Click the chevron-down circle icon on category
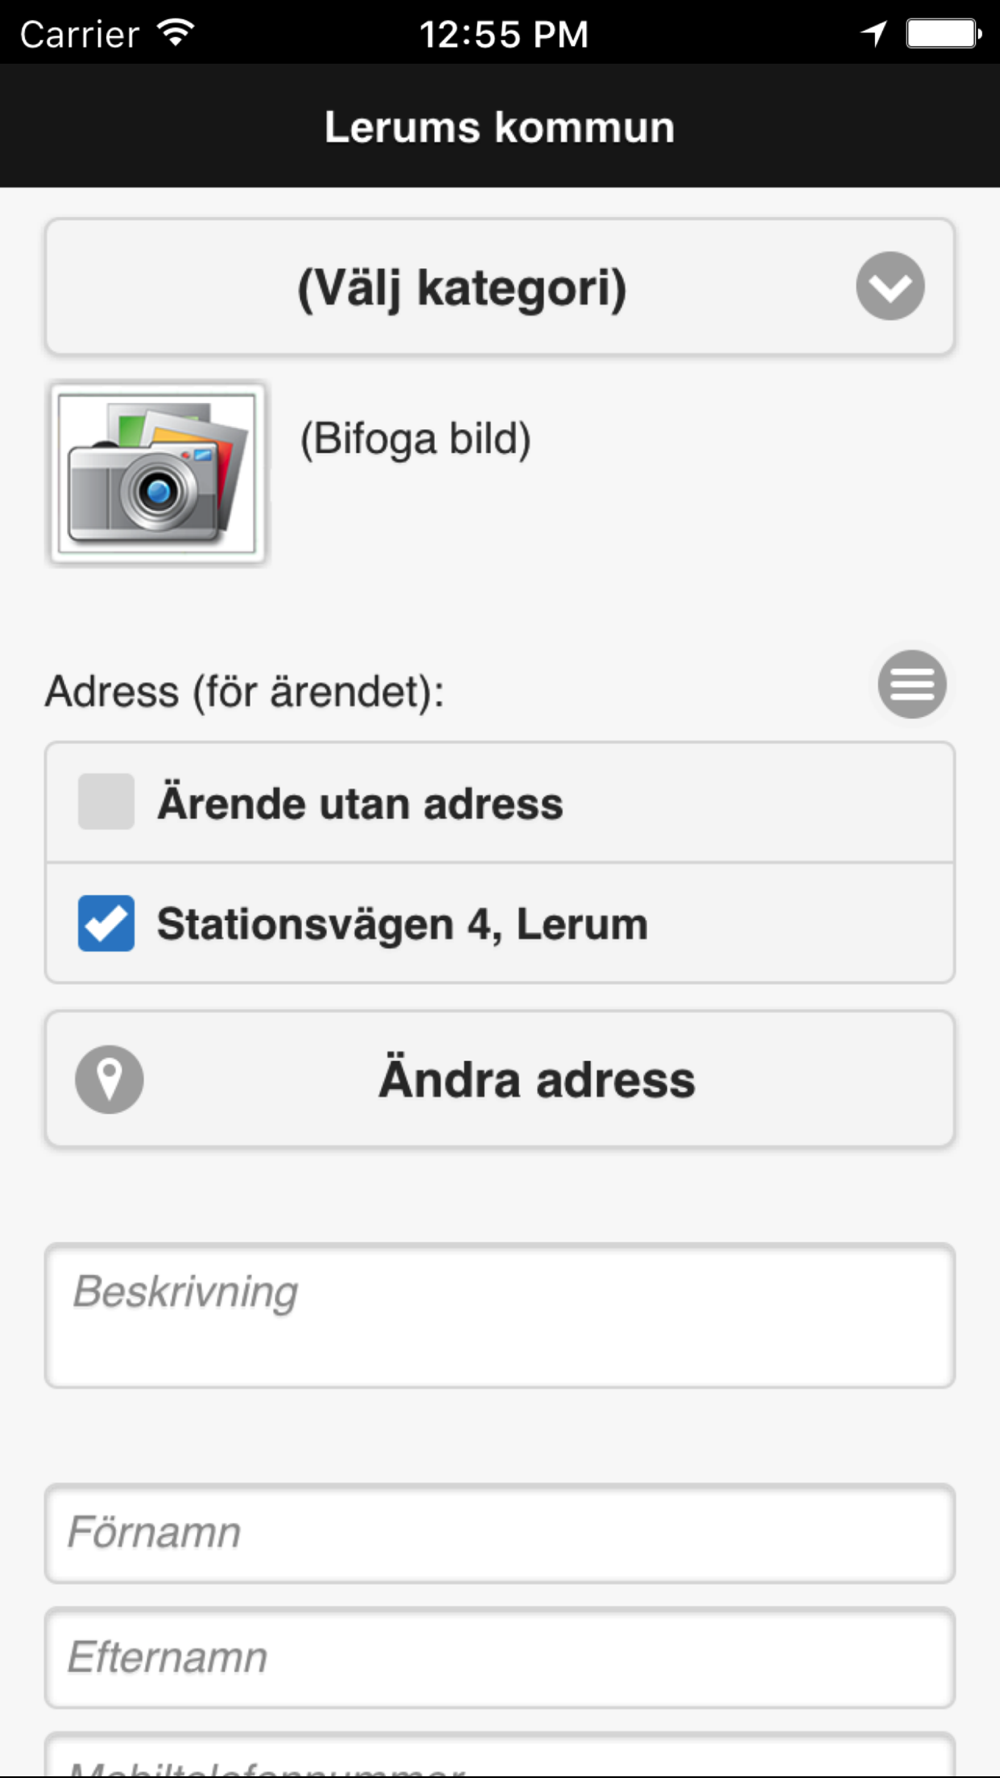 890,286
